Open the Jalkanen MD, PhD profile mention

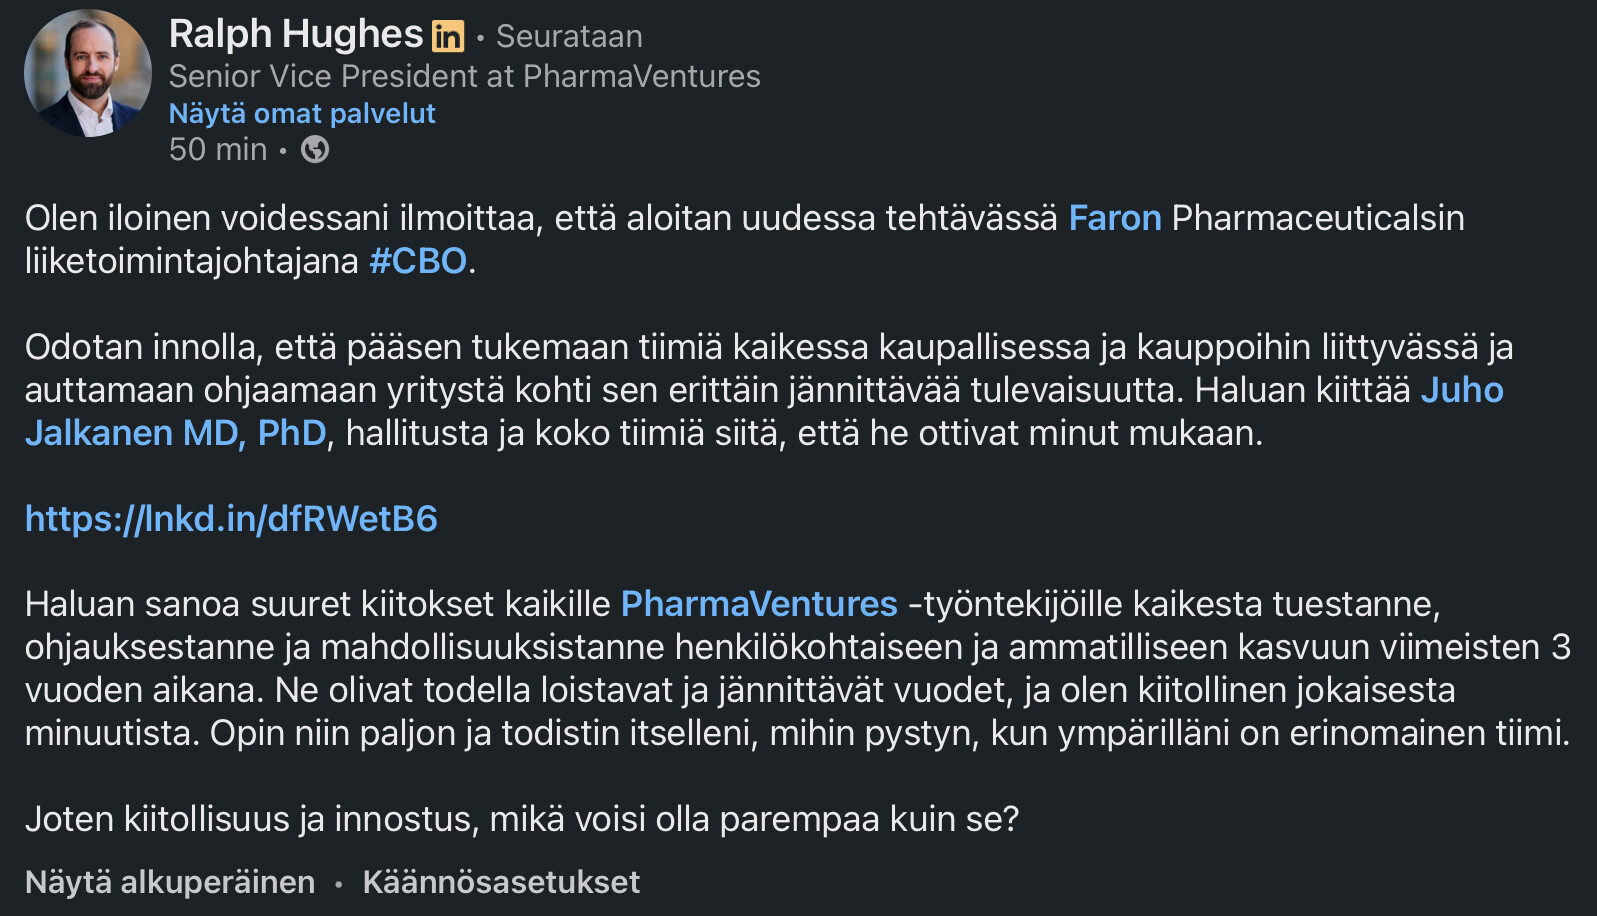pos(176,433)
